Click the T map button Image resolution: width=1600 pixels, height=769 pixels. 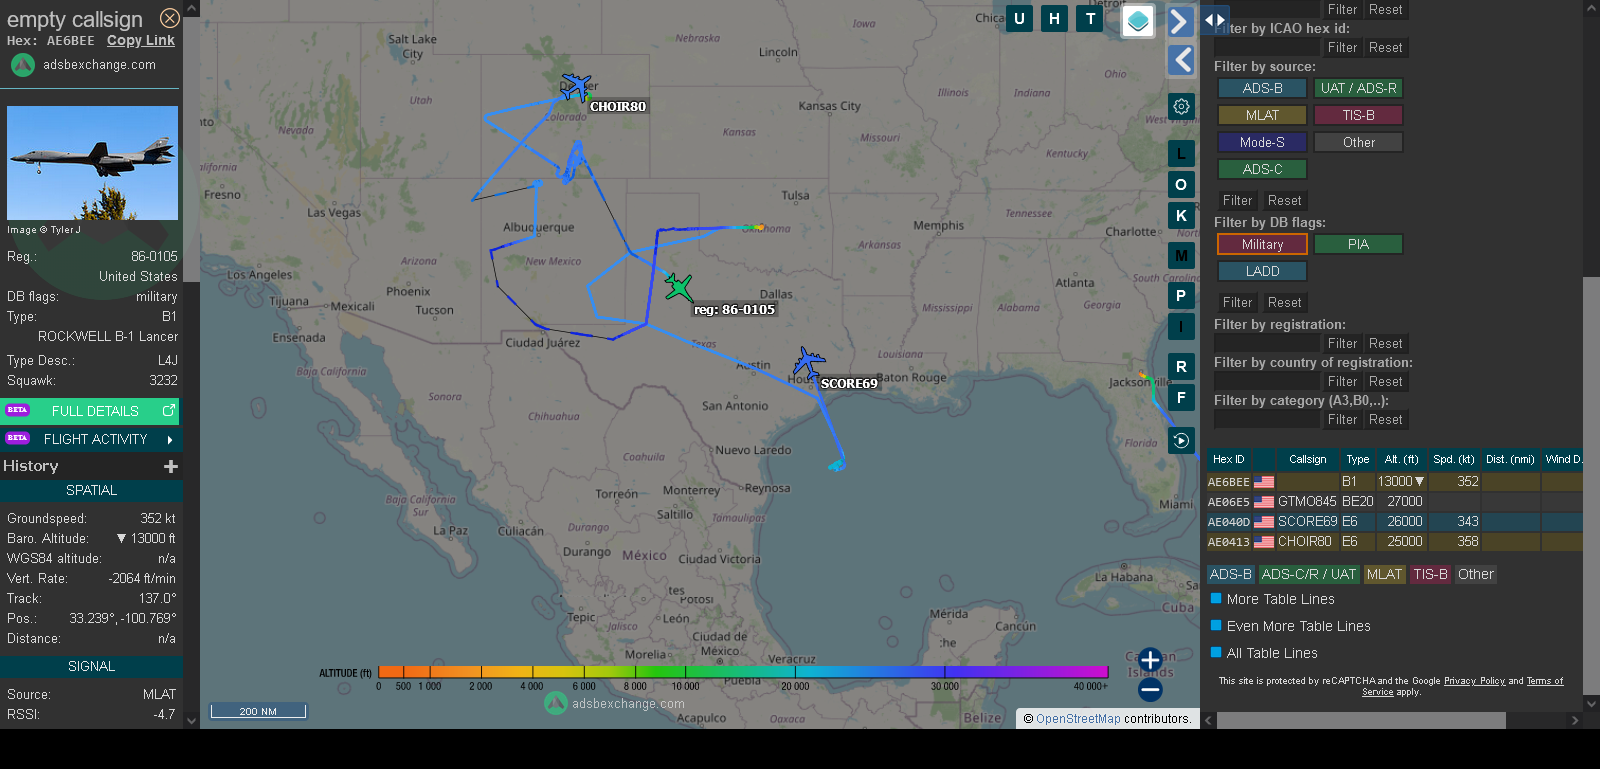[1090, 18]
